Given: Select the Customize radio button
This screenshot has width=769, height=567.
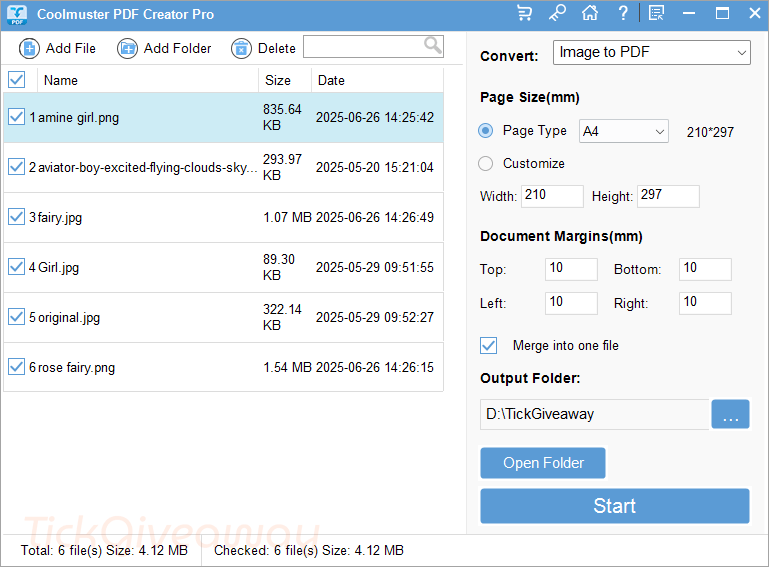Looking at the screenshot, I should click(486, 163).
